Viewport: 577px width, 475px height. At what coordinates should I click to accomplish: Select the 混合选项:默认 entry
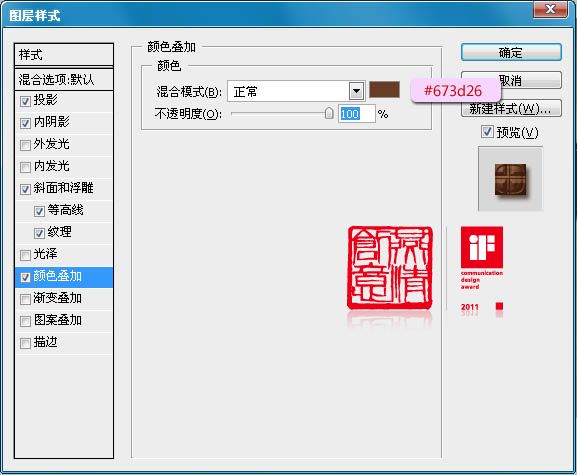coord(64,79)
